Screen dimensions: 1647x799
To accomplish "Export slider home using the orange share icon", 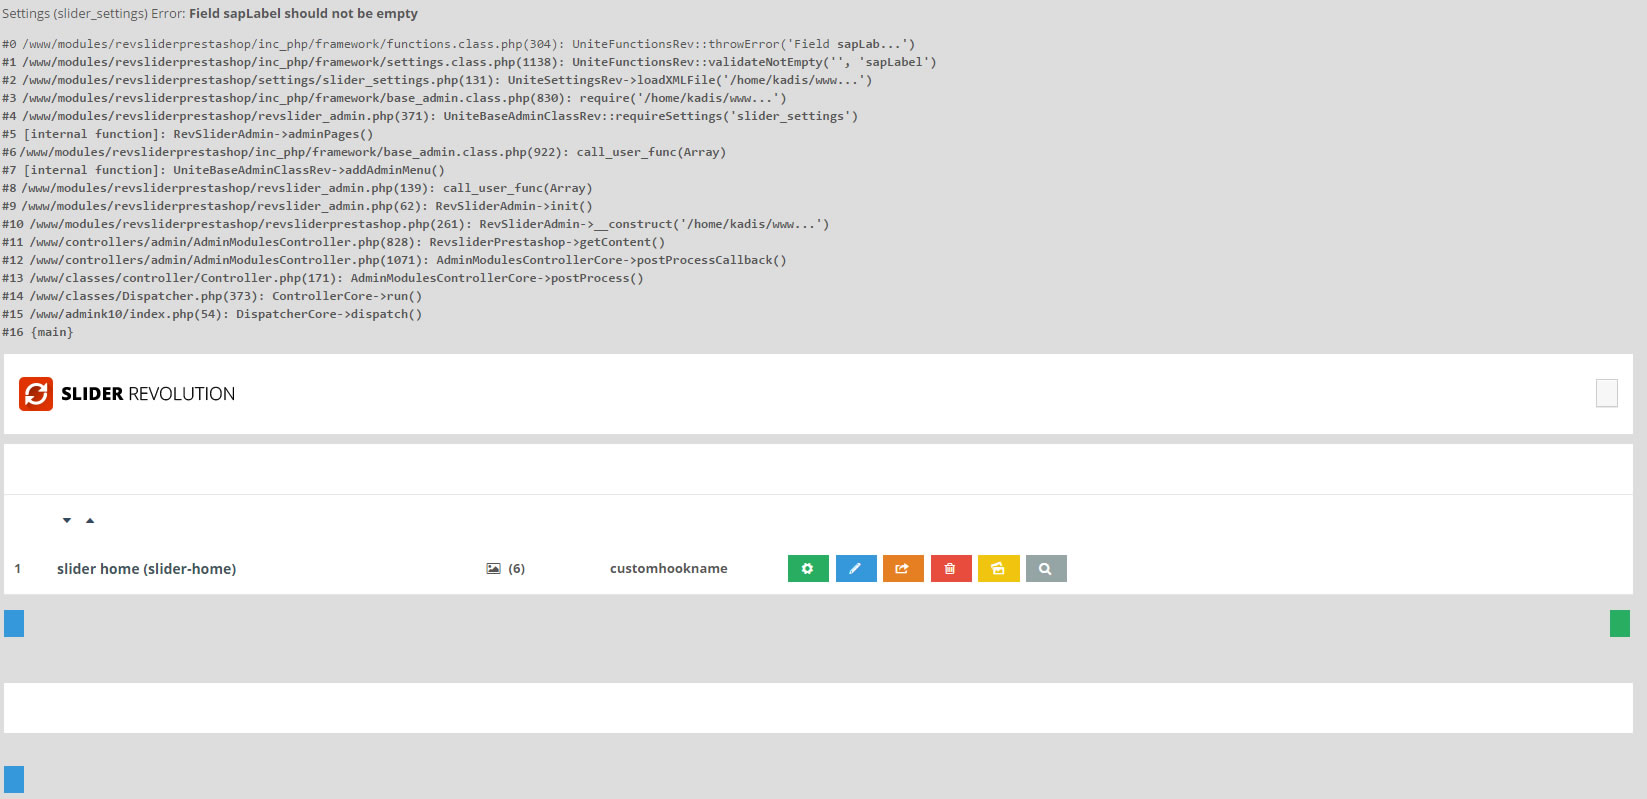I will 903,568.
